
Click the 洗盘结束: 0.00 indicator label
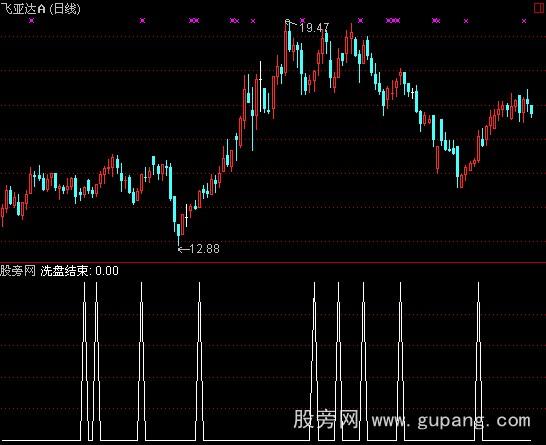[x=79, y=271]
